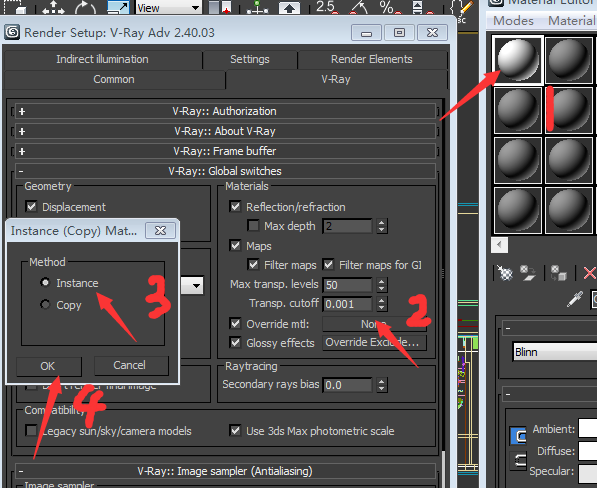Disable the Displacement checkbox
The image size is (597, 488).
pyautogui.click(x=31, y=207)
